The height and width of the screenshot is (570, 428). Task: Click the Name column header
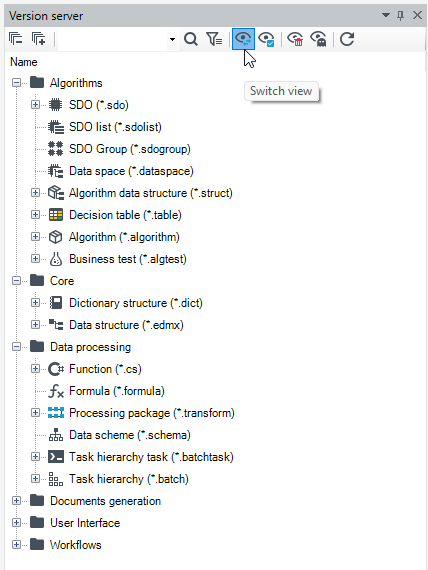click(x=24, y=62)
